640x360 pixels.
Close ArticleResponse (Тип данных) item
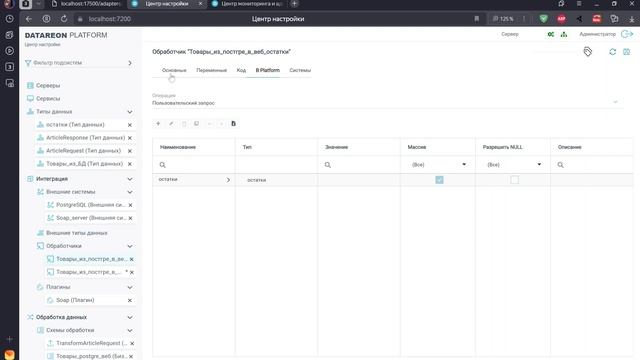coord(130,138)
